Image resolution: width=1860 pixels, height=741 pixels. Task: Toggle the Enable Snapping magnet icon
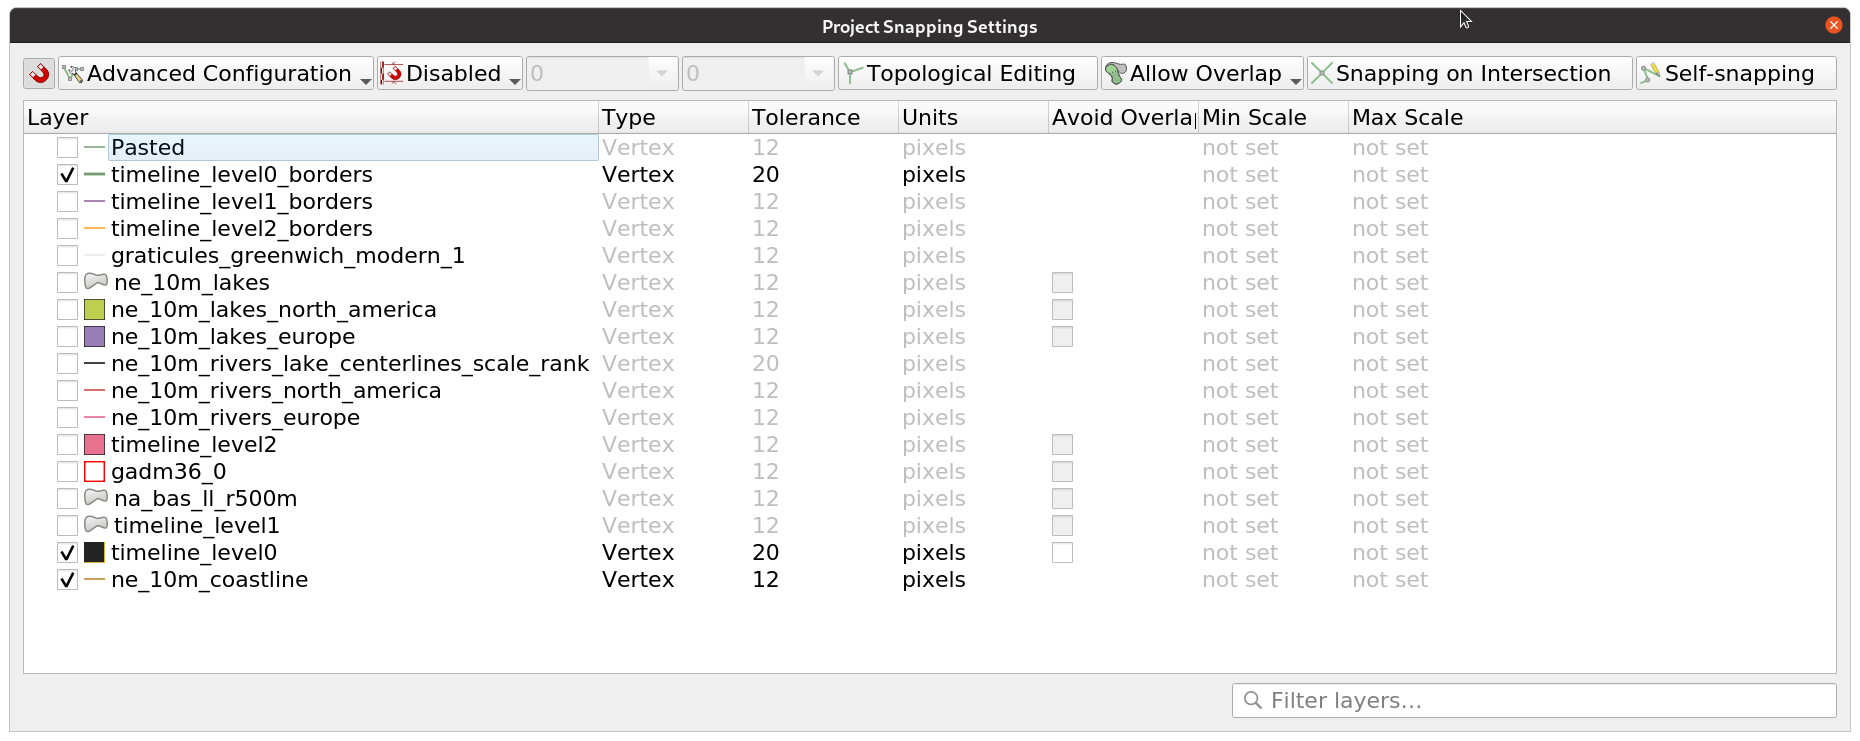tap(39, 72)
